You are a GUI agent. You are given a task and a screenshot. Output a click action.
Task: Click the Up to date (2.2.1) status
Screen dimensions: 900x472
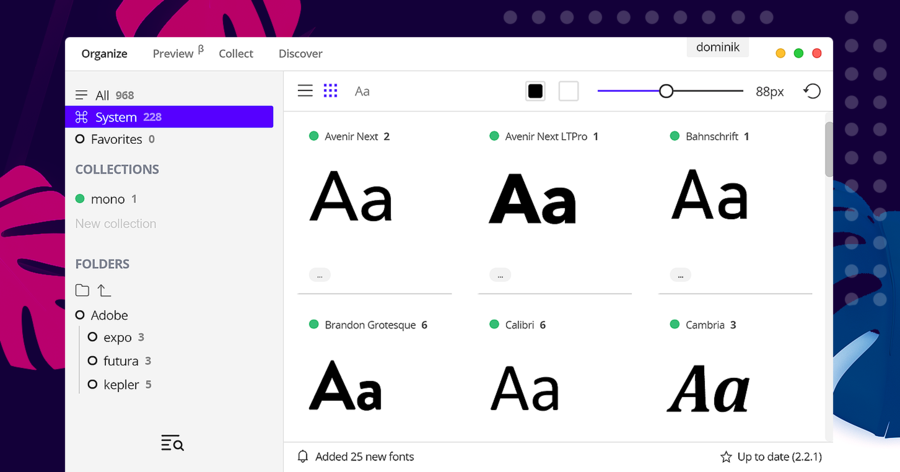(x=779, y=456)
